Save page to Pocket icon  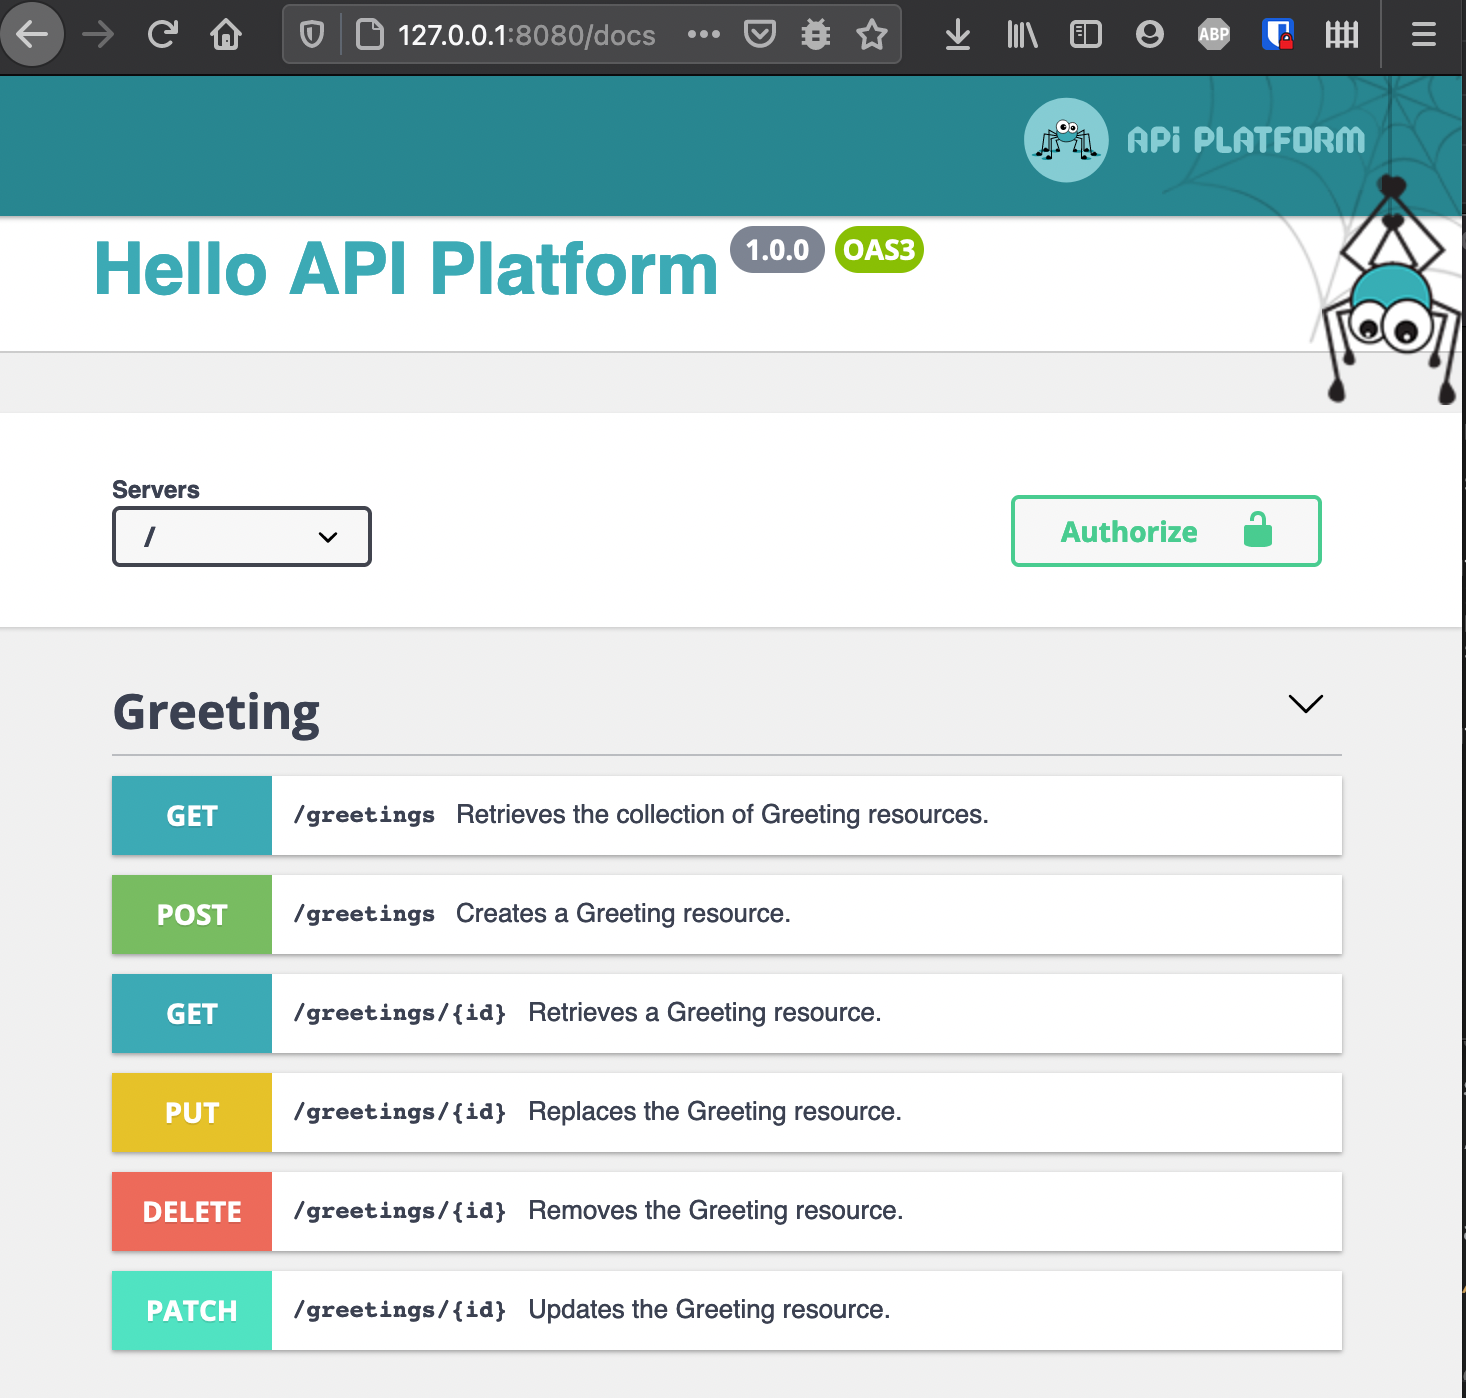click(x=760, y=35)
